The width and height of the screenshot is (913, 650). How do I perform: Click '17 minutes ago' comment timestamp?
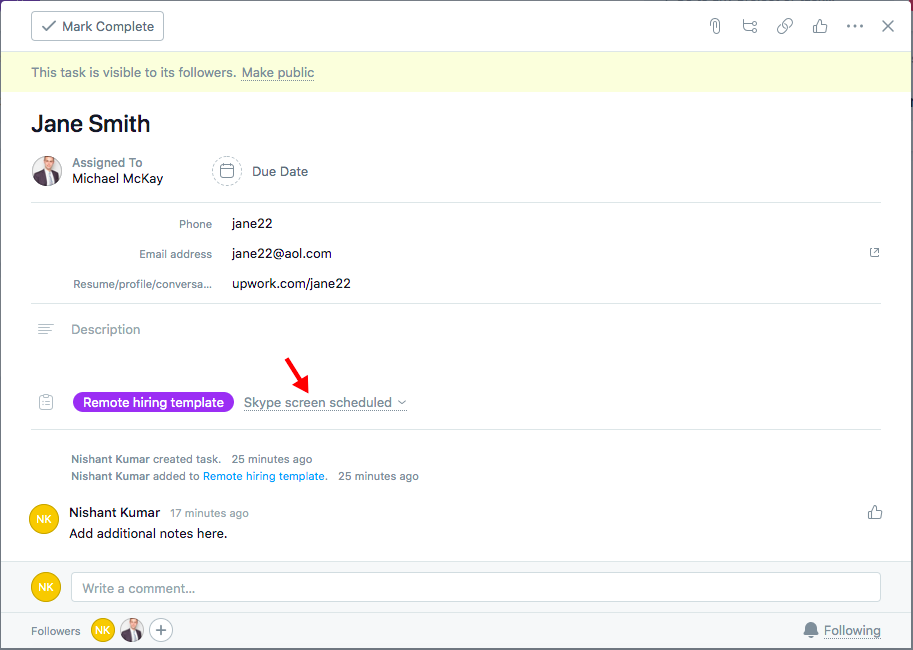209,513
